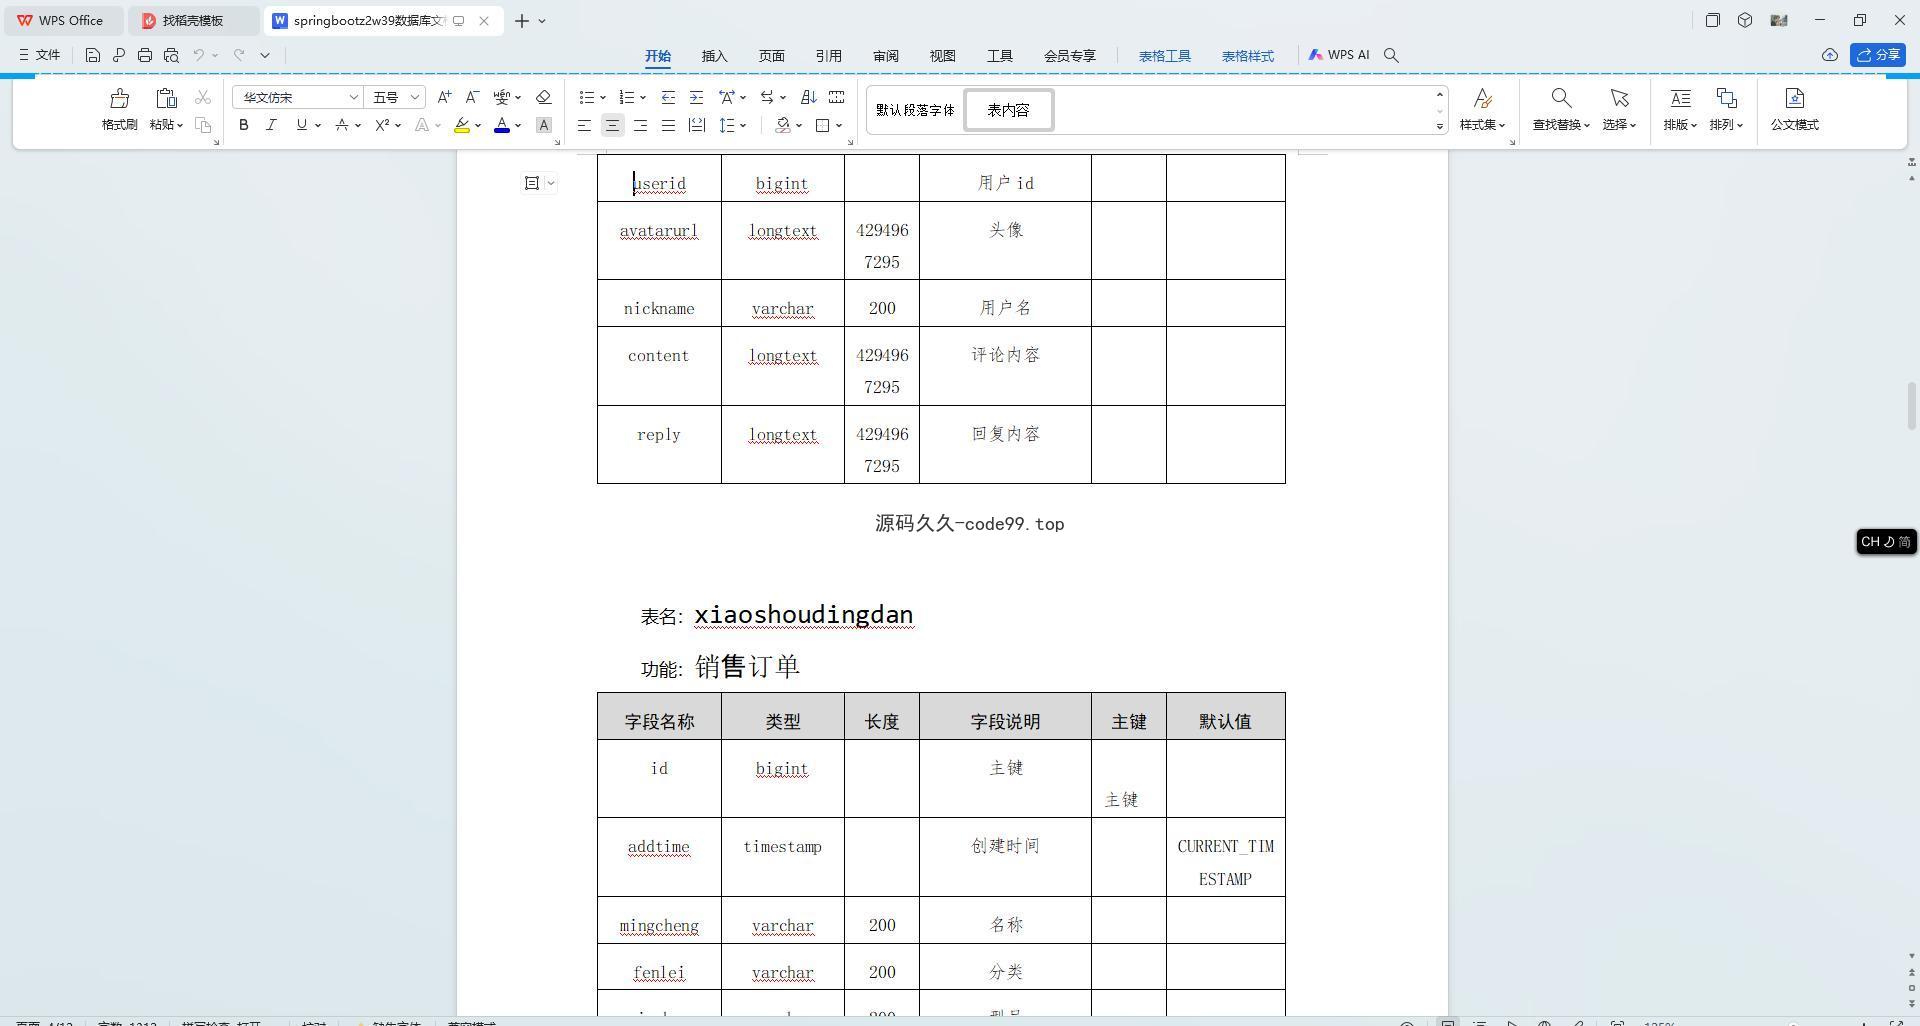Expand the styles gallery more arrow
Viewport: 1920px width, 1026px height.
coord(1440,126)
